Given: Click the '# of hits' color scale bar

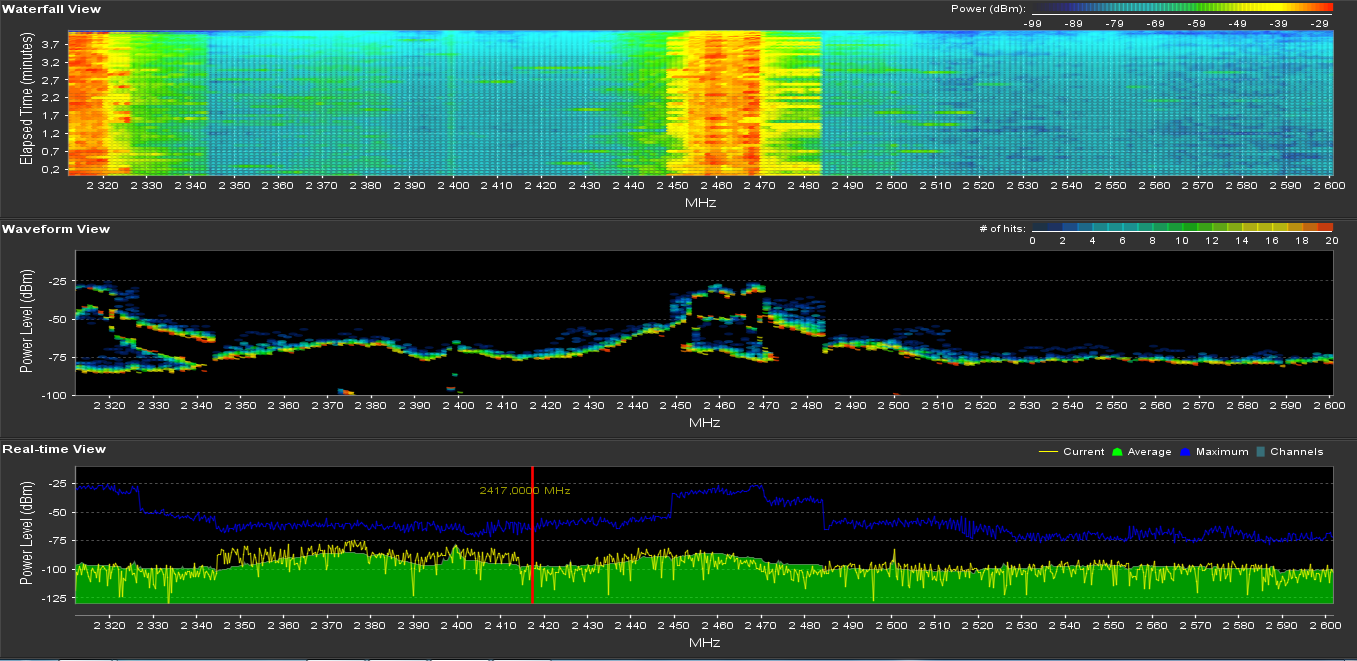Looking at the screenshot, I should click(1181, 228).
